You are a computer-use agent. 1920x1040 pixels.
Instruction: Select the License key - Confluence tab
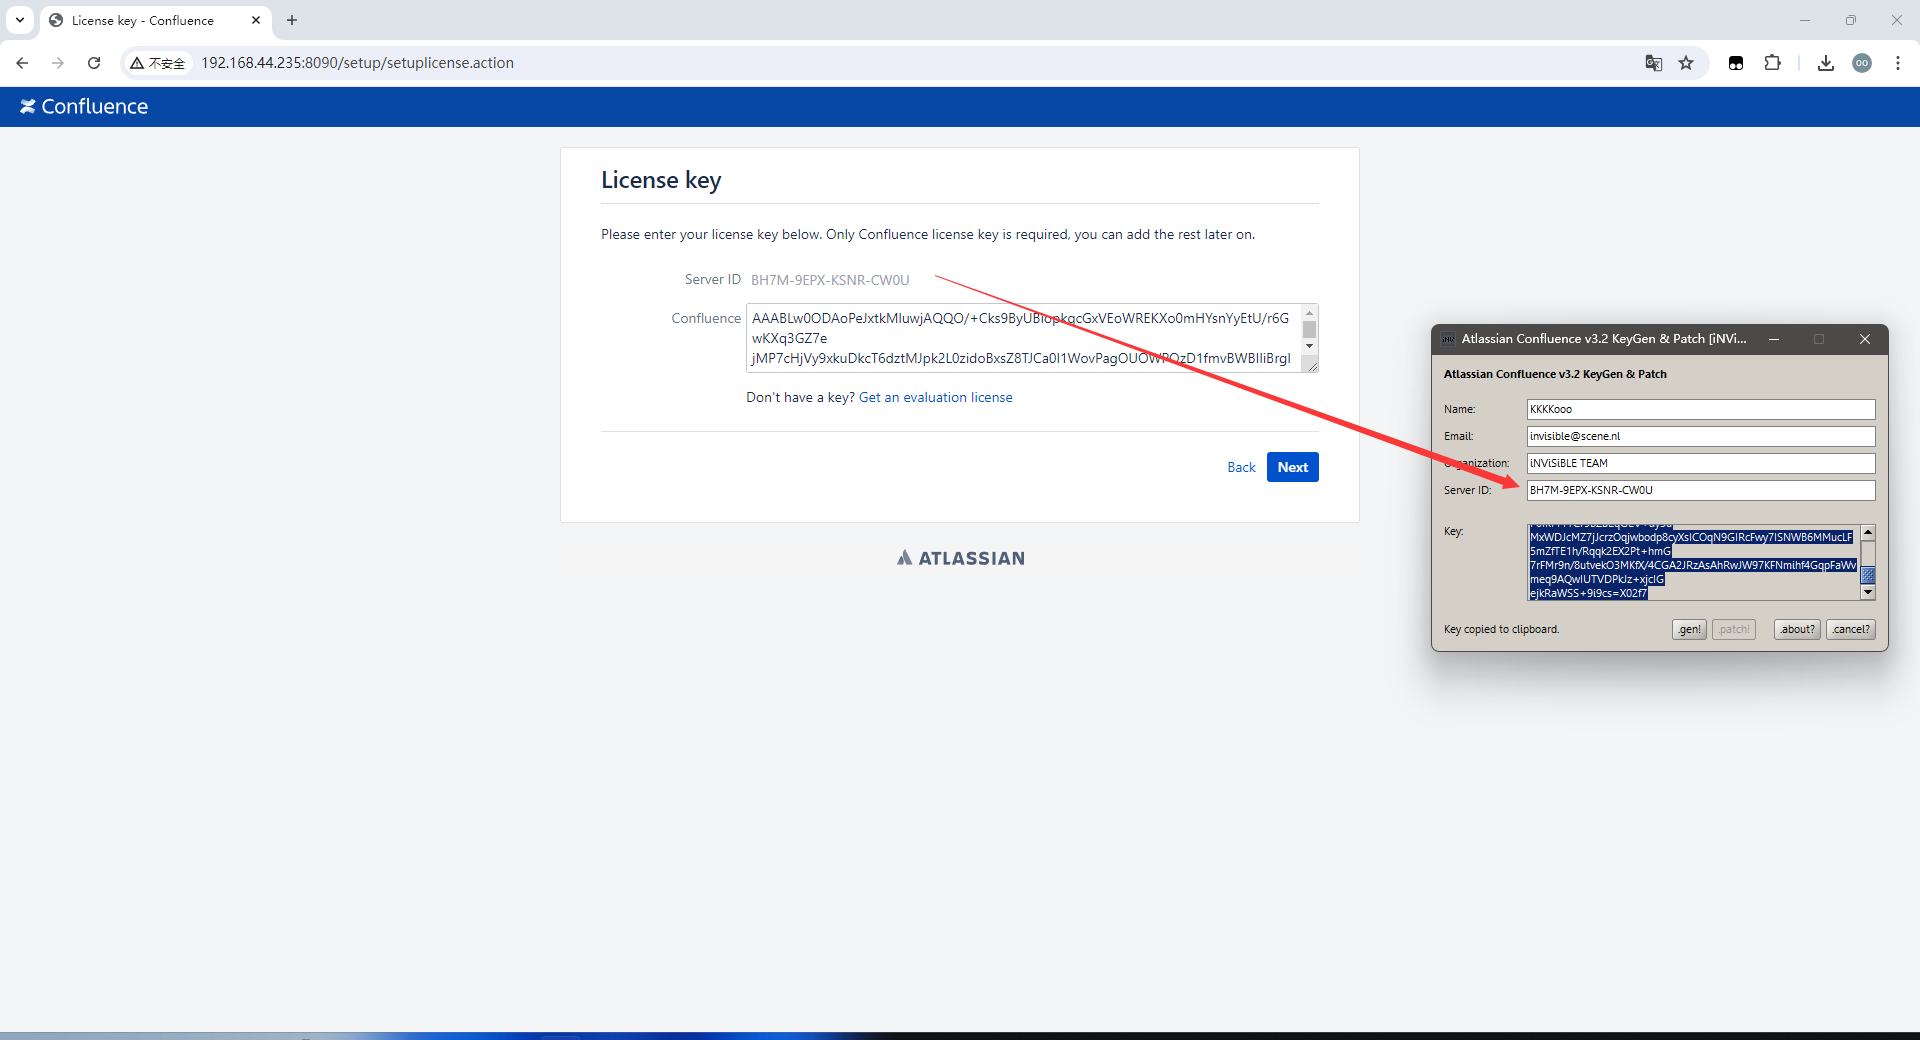click(155, 21)
